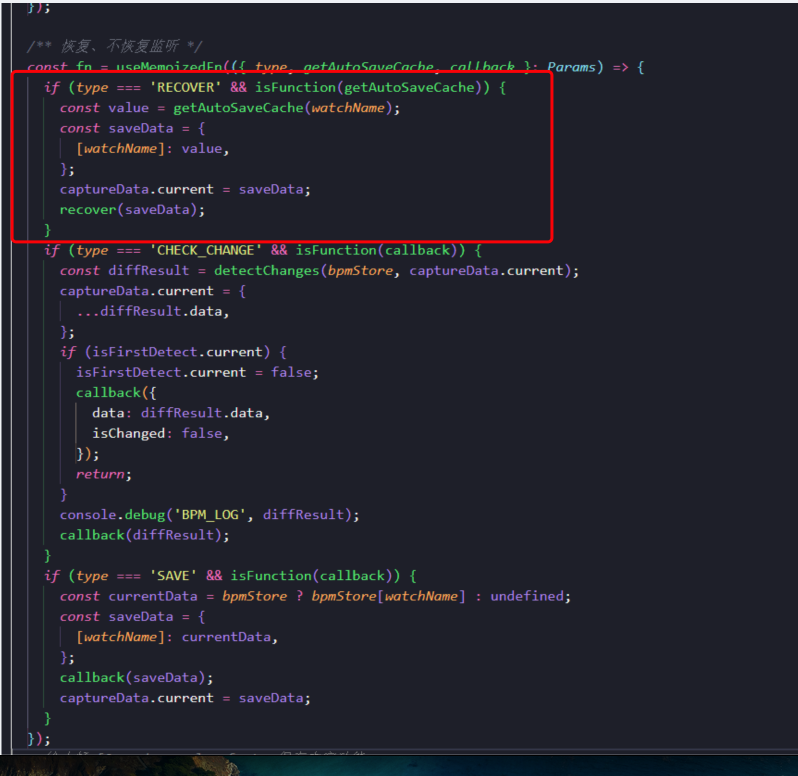Click recover(saveData); call

[x=132, y=210]
